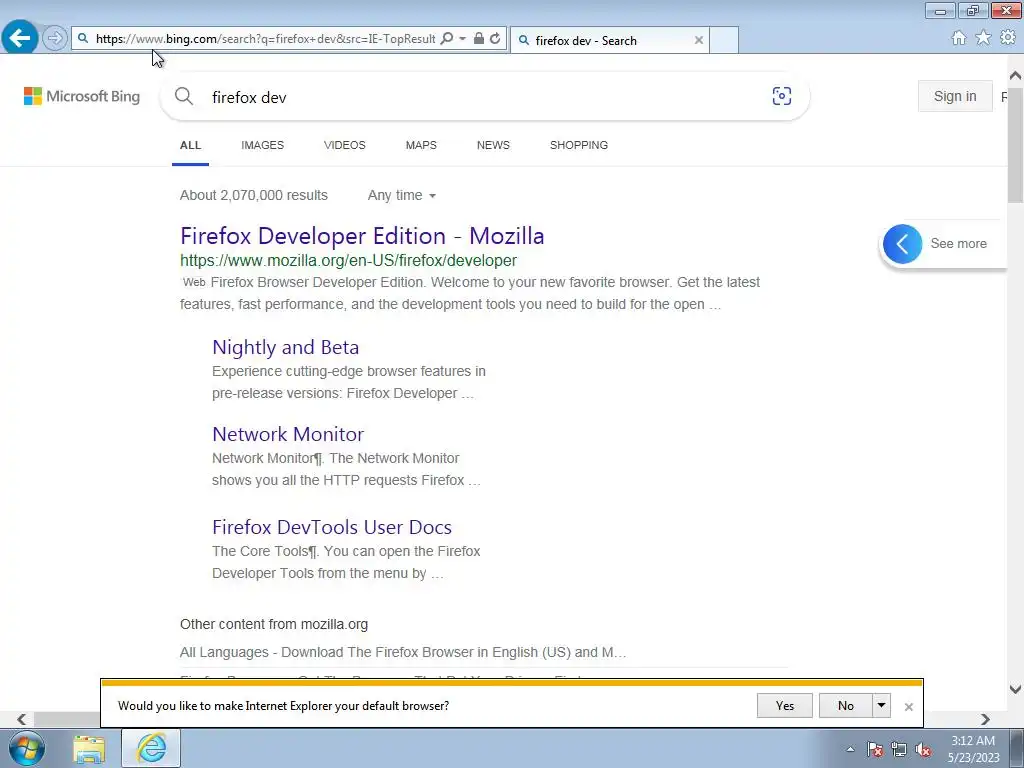View the security lock icon in address bar
The width and height of the screenshot is (1024, 768).
pyautogui.click(x=479, y=39)
